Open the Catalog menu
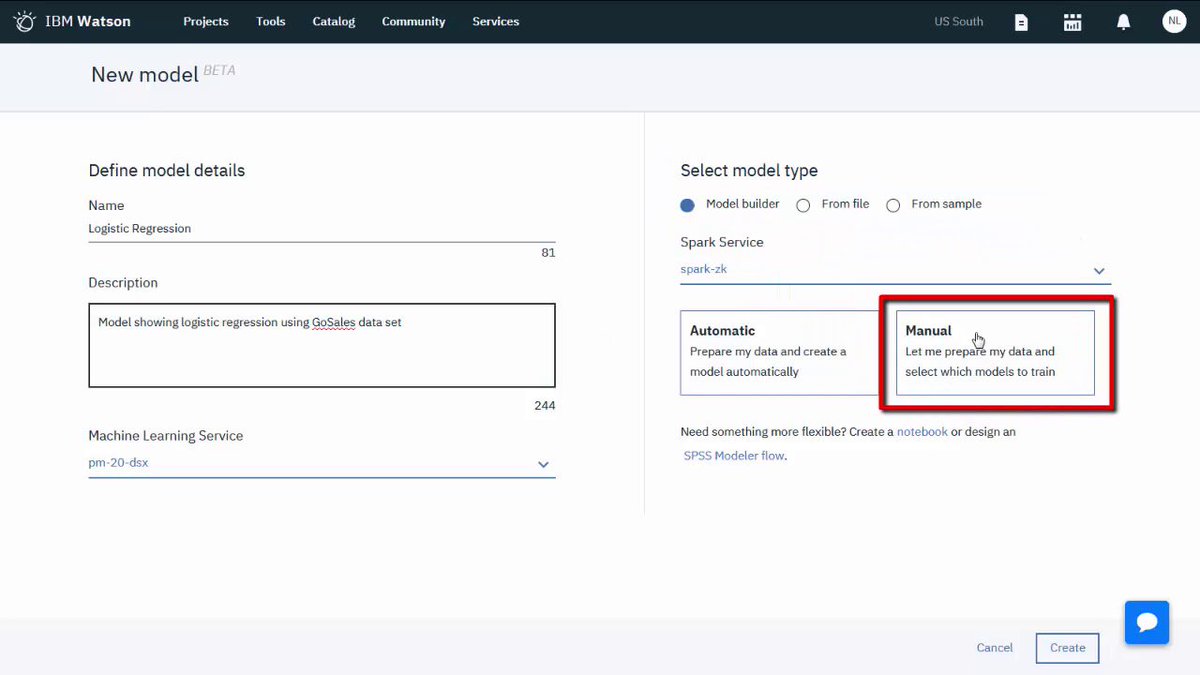Viewport: 1200px width, 675px height. (x=334, y=21)
